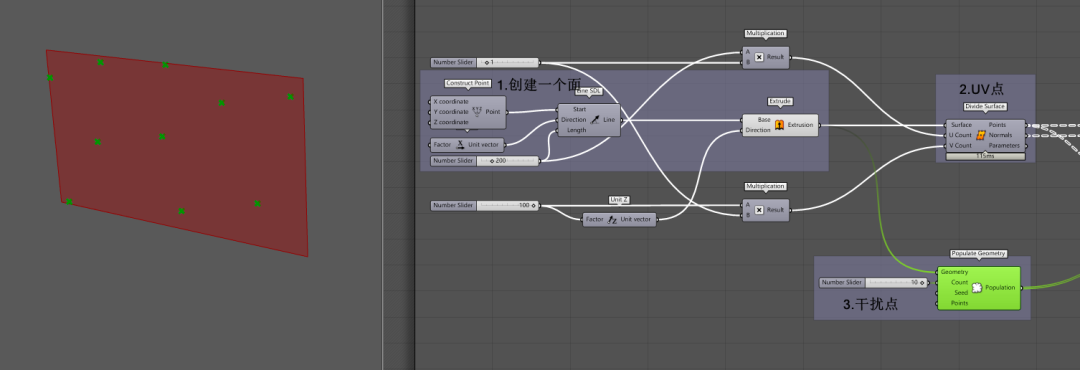Click the Direction input of Extrude

point(758,130)
